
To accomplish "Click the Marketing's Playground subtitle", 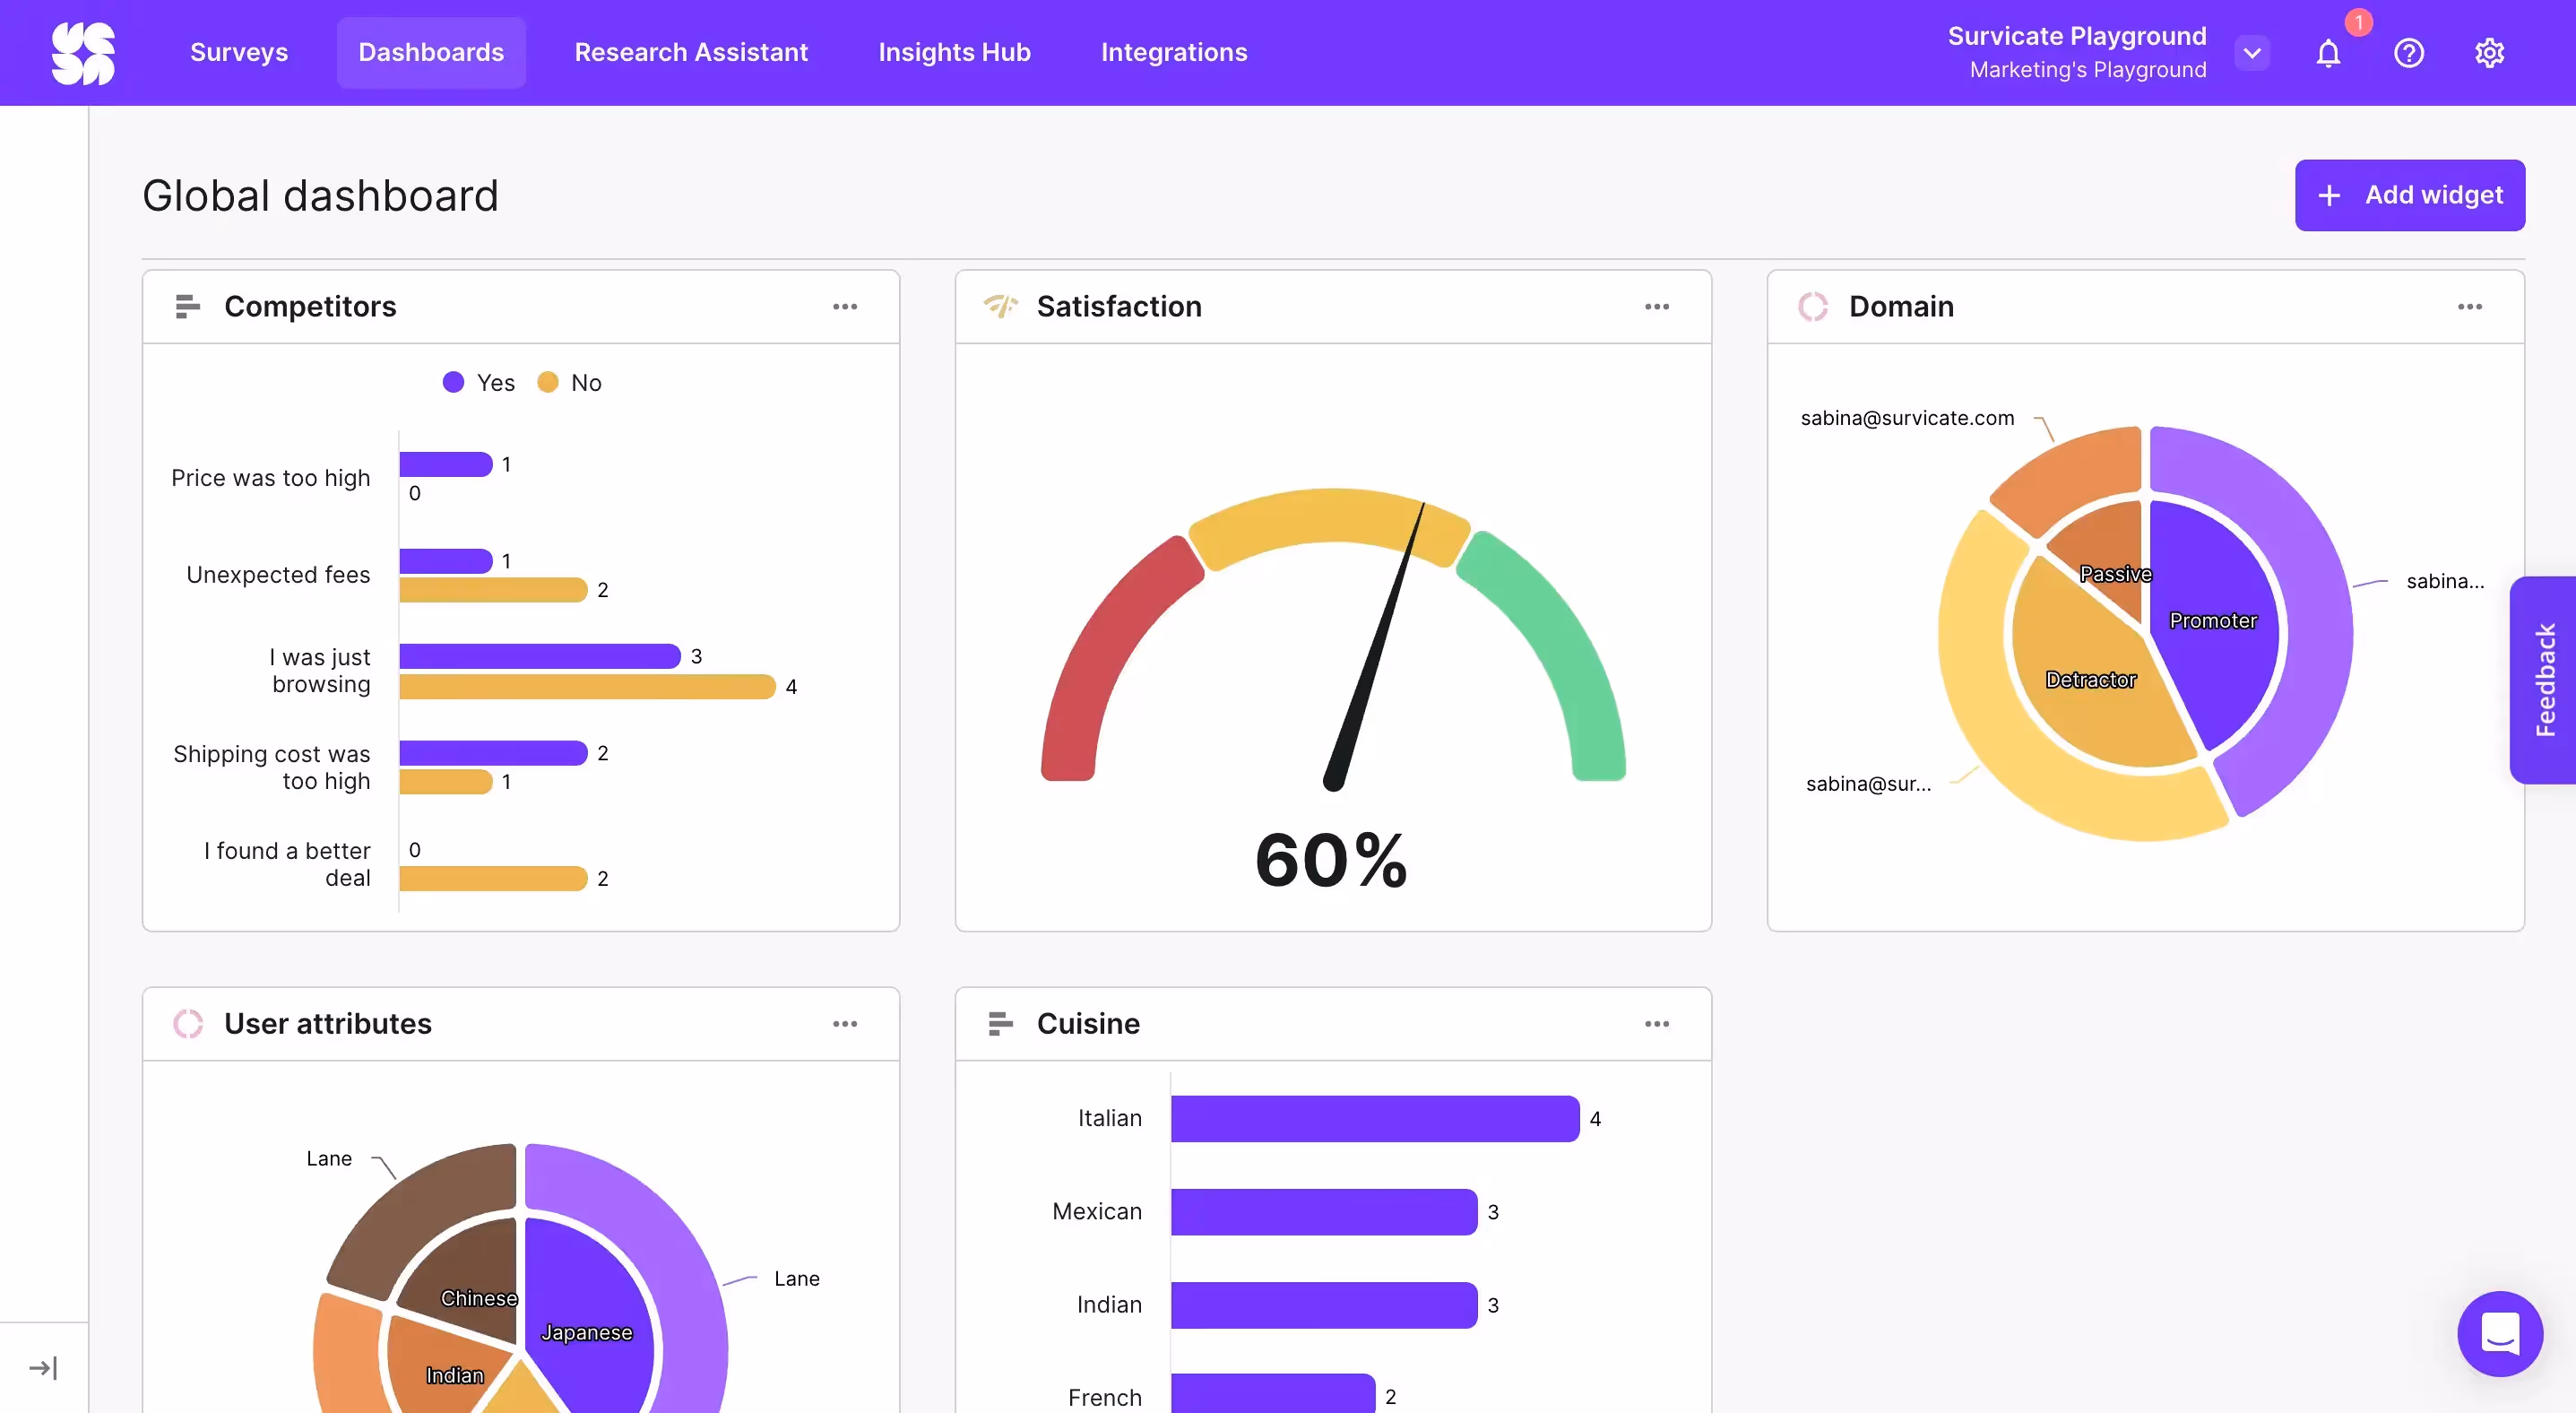I will tap(2088, 70).
